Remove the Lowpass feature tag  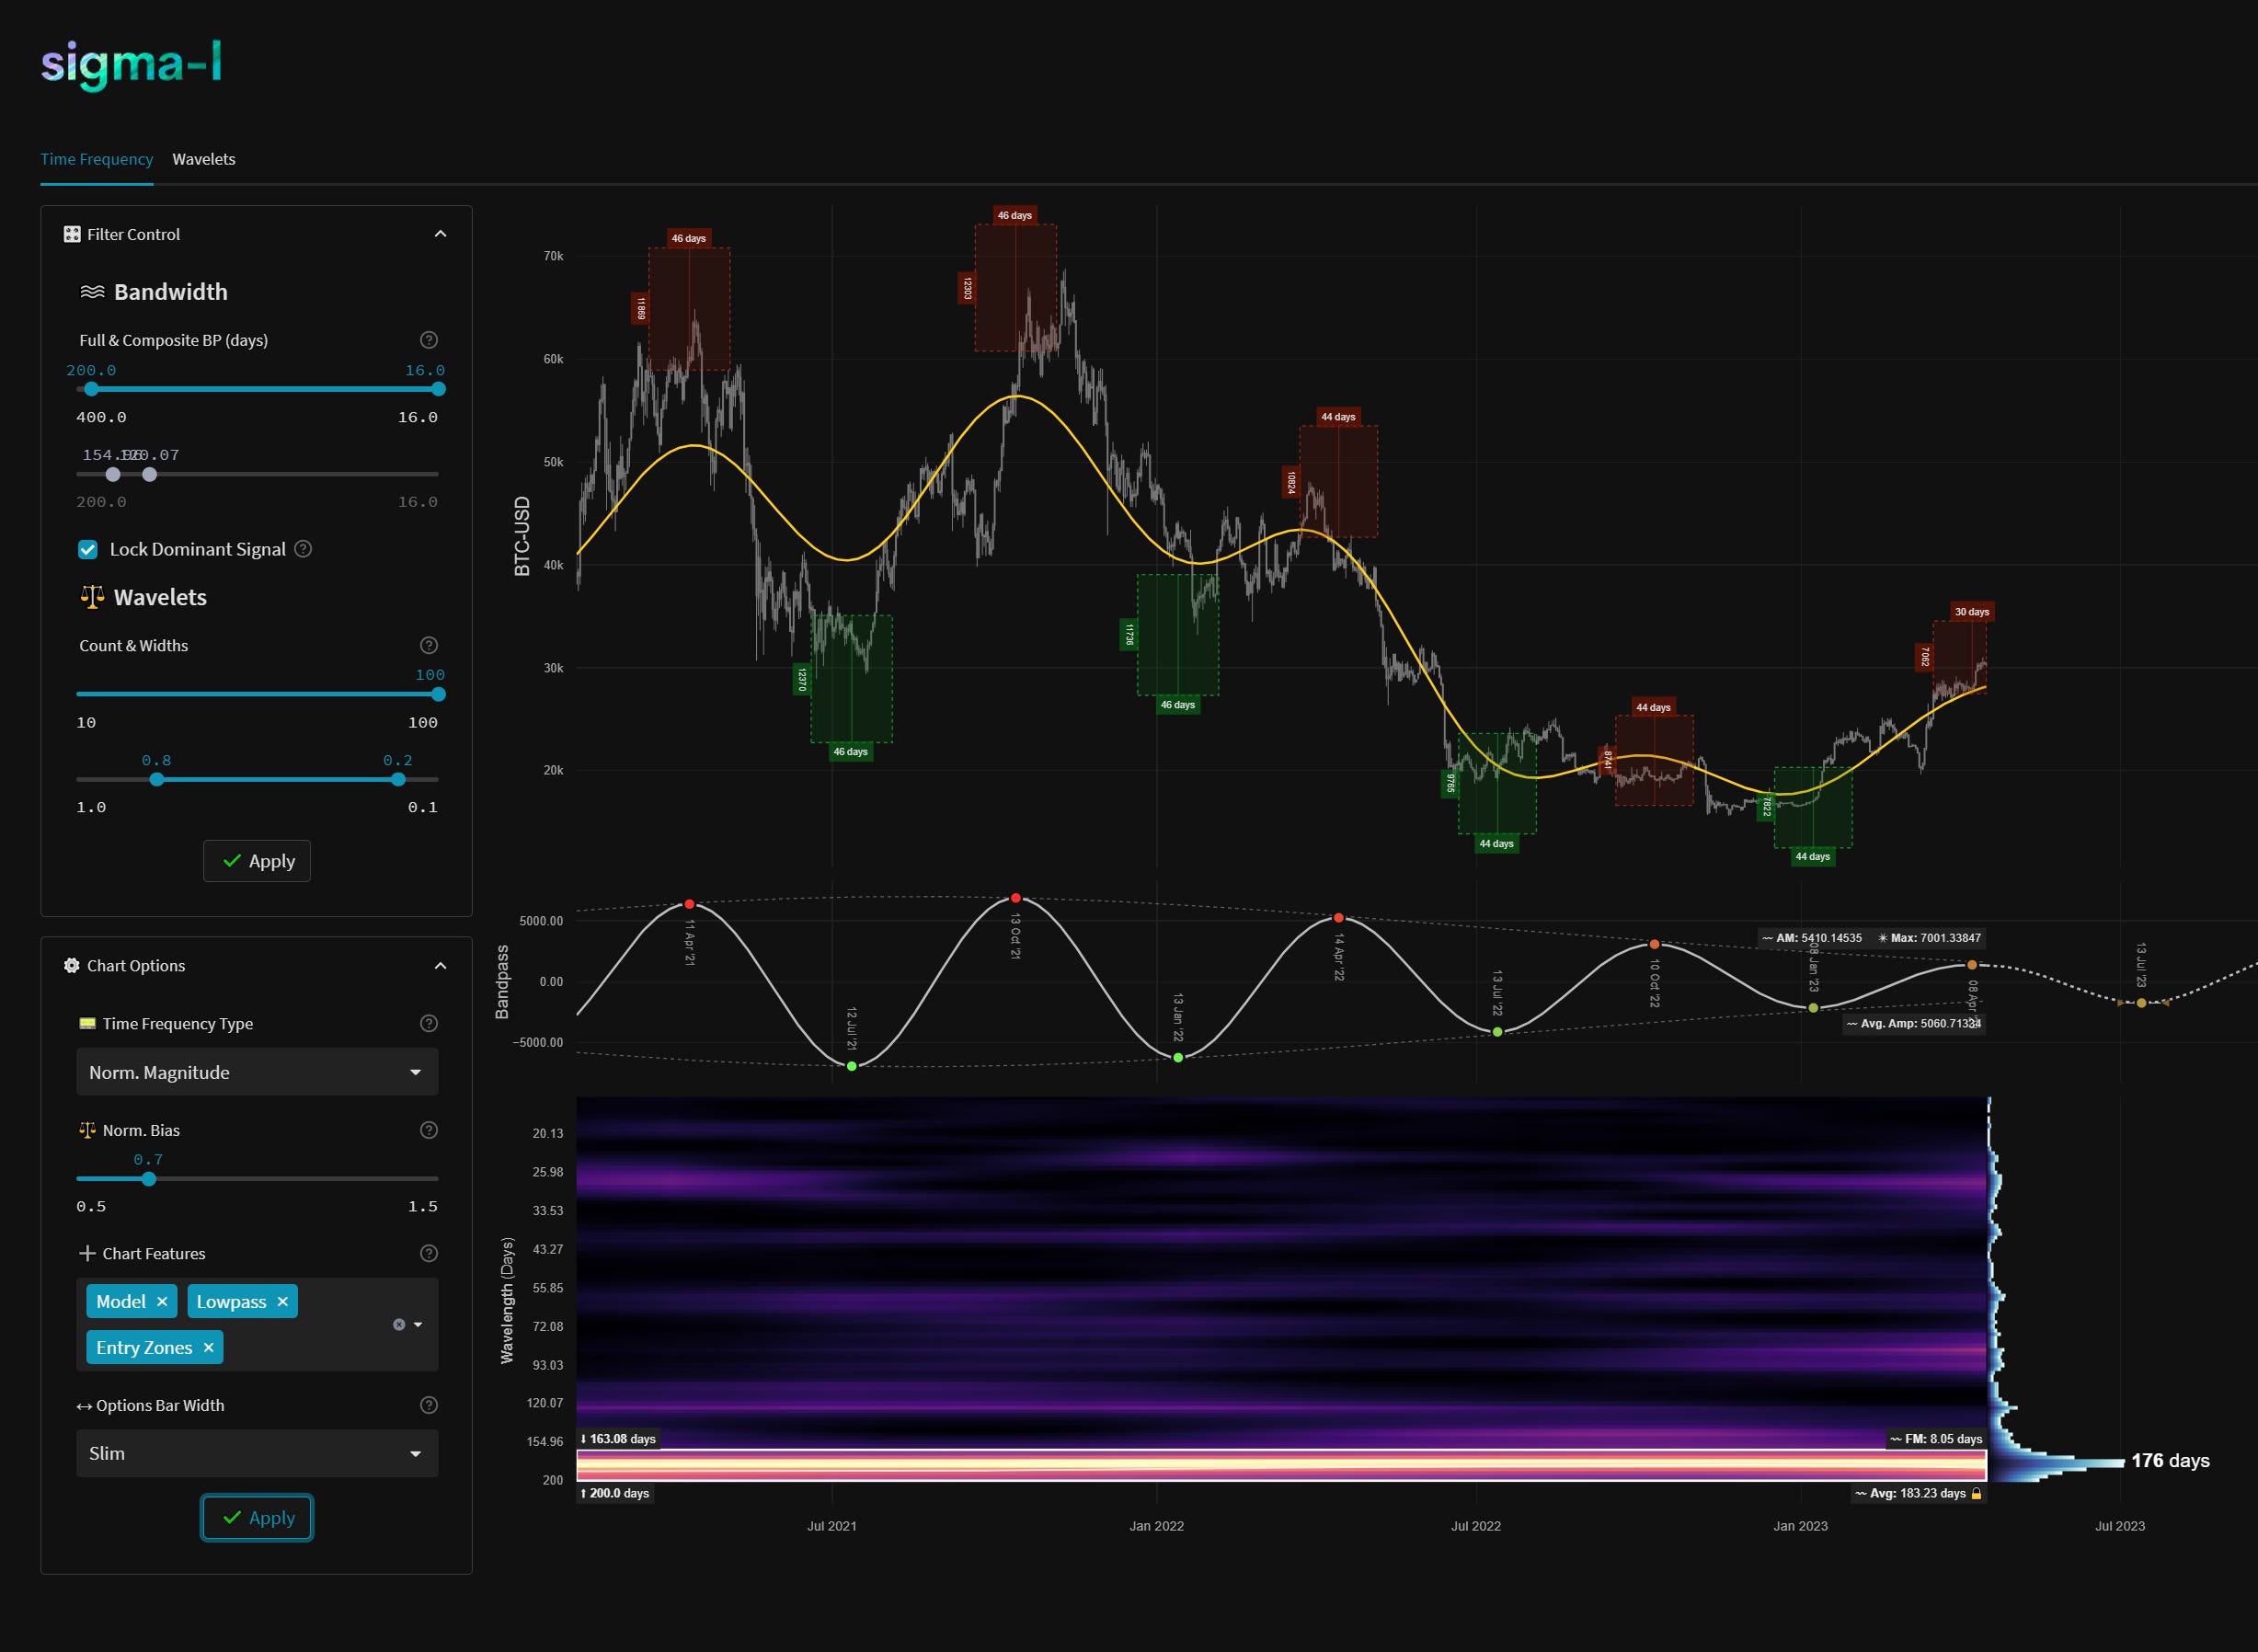coord(282,1301)
